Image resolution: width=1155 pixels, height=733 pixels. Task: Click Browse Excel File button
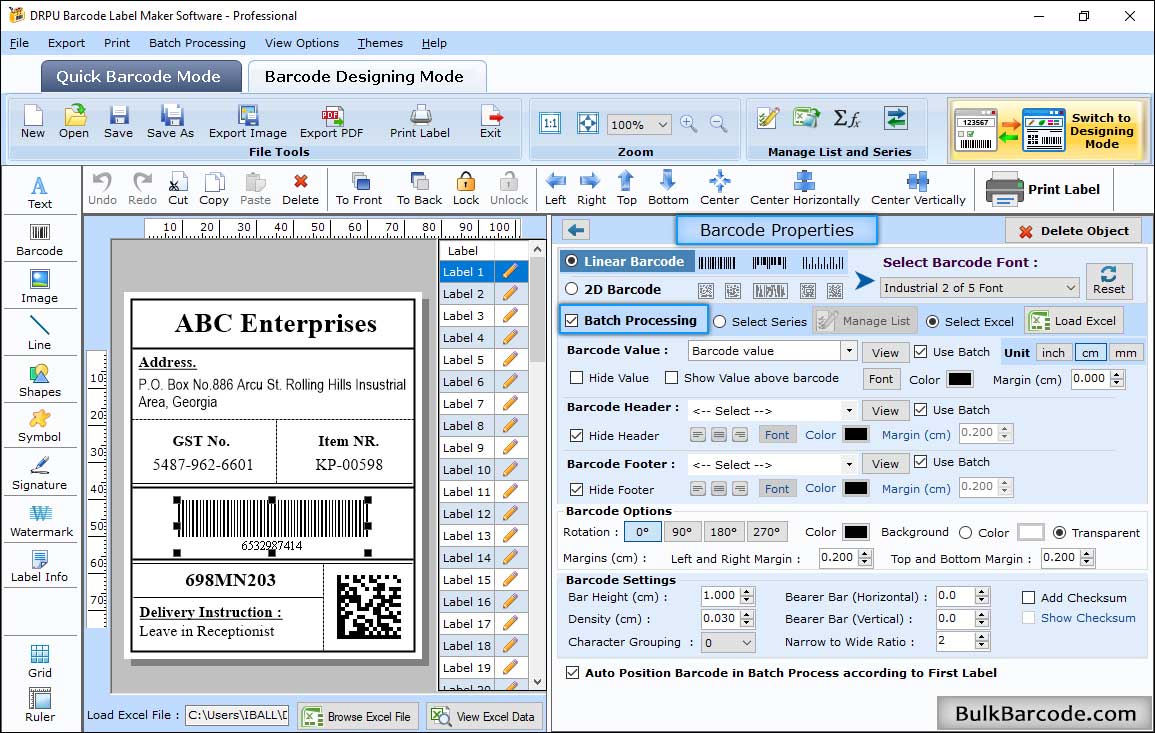pyautogui.click(x=359, y=716)
